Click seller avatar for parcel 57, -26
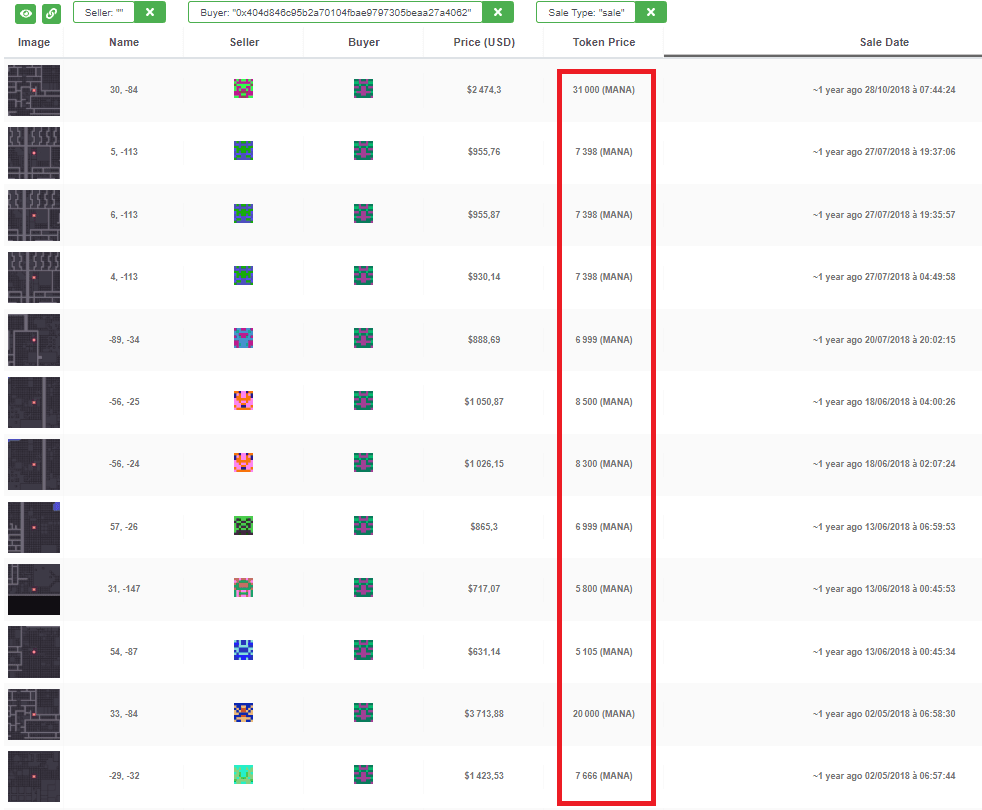Viewport: 982px width, 810px height. pyautogui.click(x=243, y=526)
